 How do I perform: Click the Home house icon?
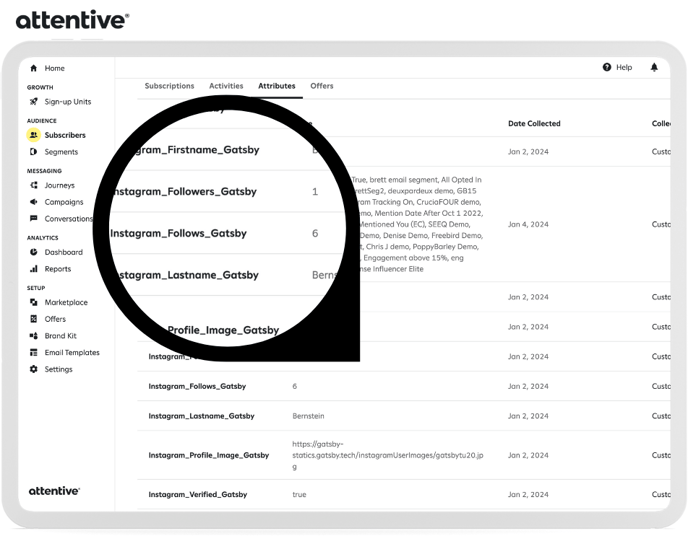click(33, 68)
